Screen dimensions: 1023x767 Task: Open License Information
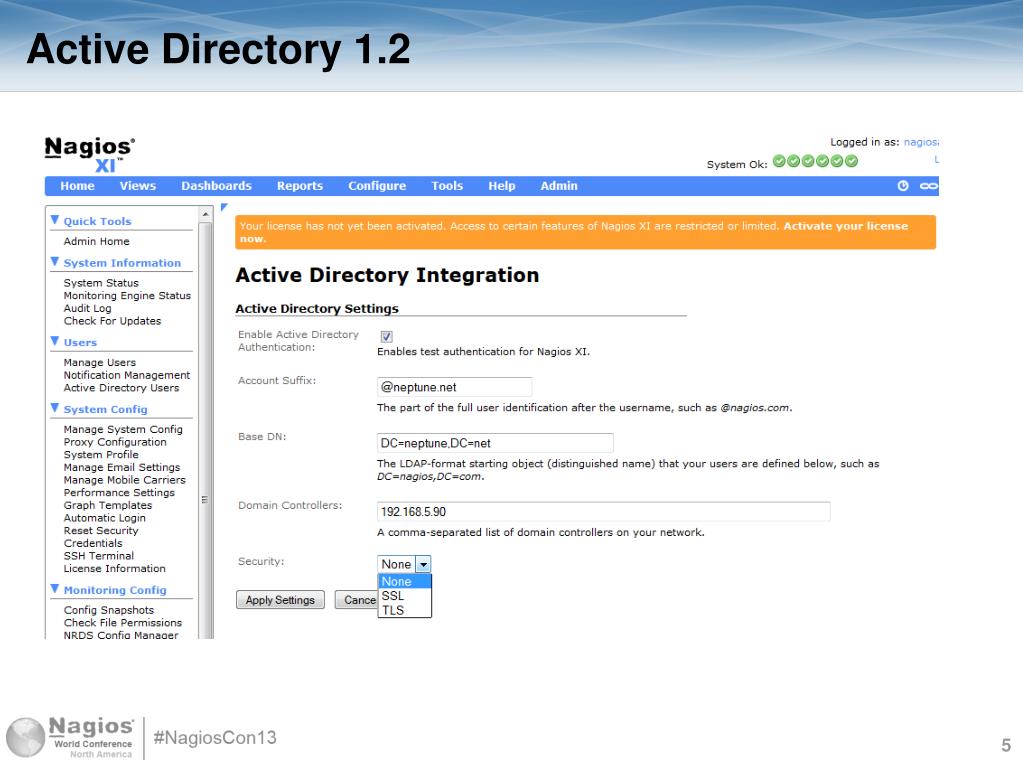pyautogui.click(x=115, y=569)
